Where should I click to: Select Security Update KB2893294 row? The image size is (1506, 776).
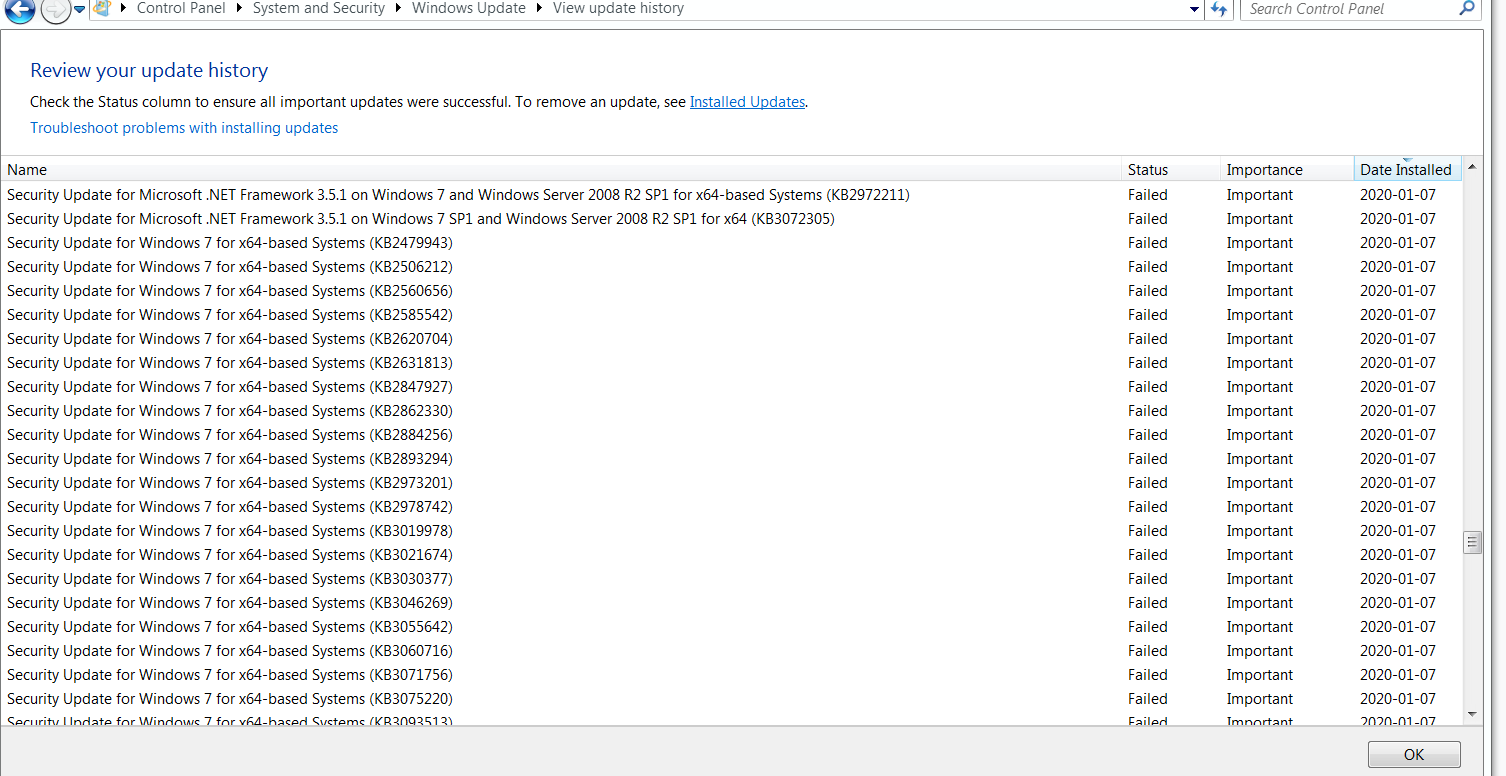point(731,459)
